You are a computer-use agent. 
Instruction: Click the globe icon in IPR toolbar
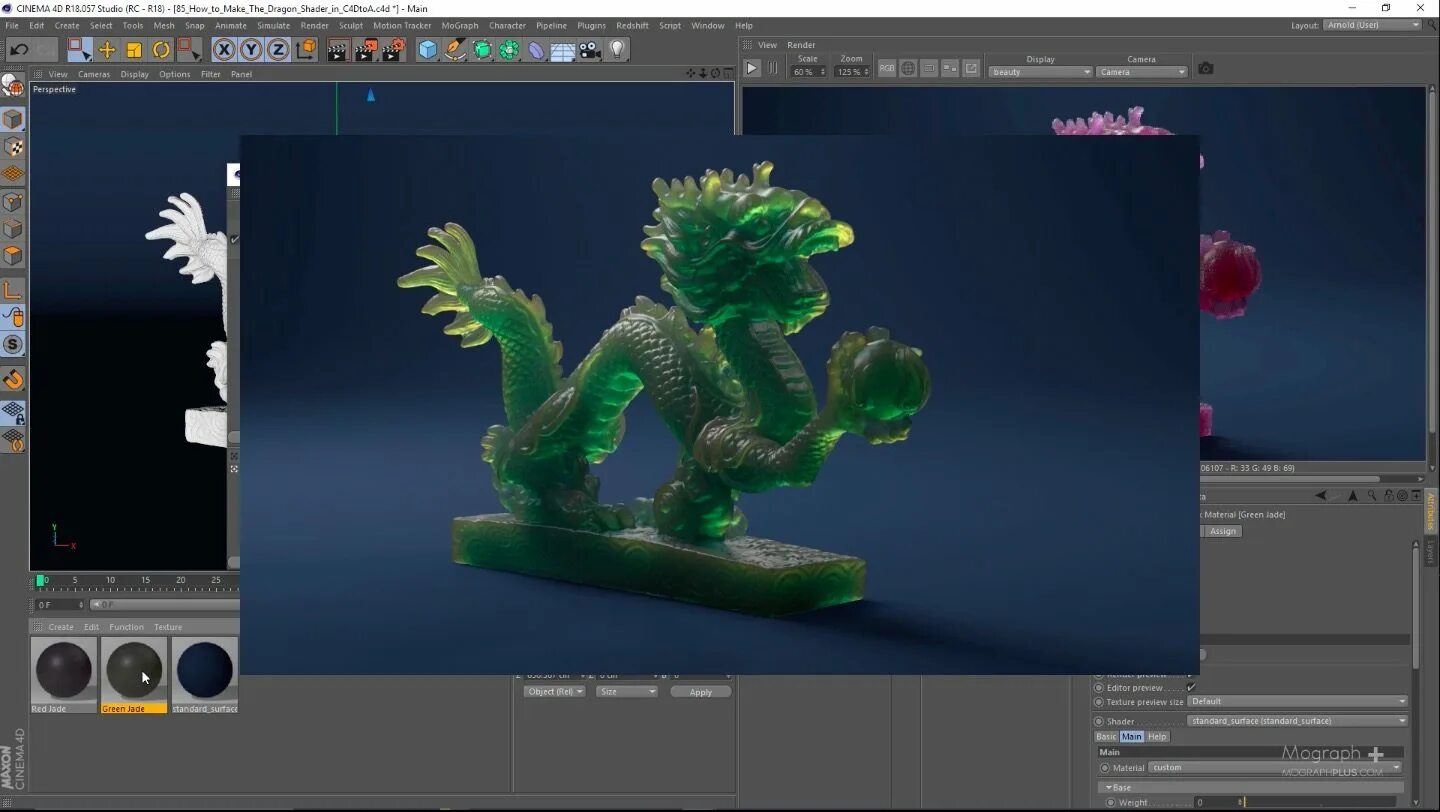pos(908,68)
